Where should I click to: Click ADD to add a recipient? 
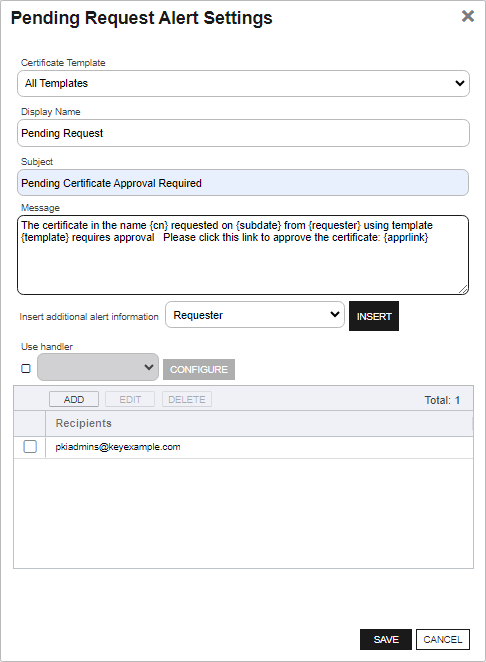pyautogui.click(x=74, y=399)
